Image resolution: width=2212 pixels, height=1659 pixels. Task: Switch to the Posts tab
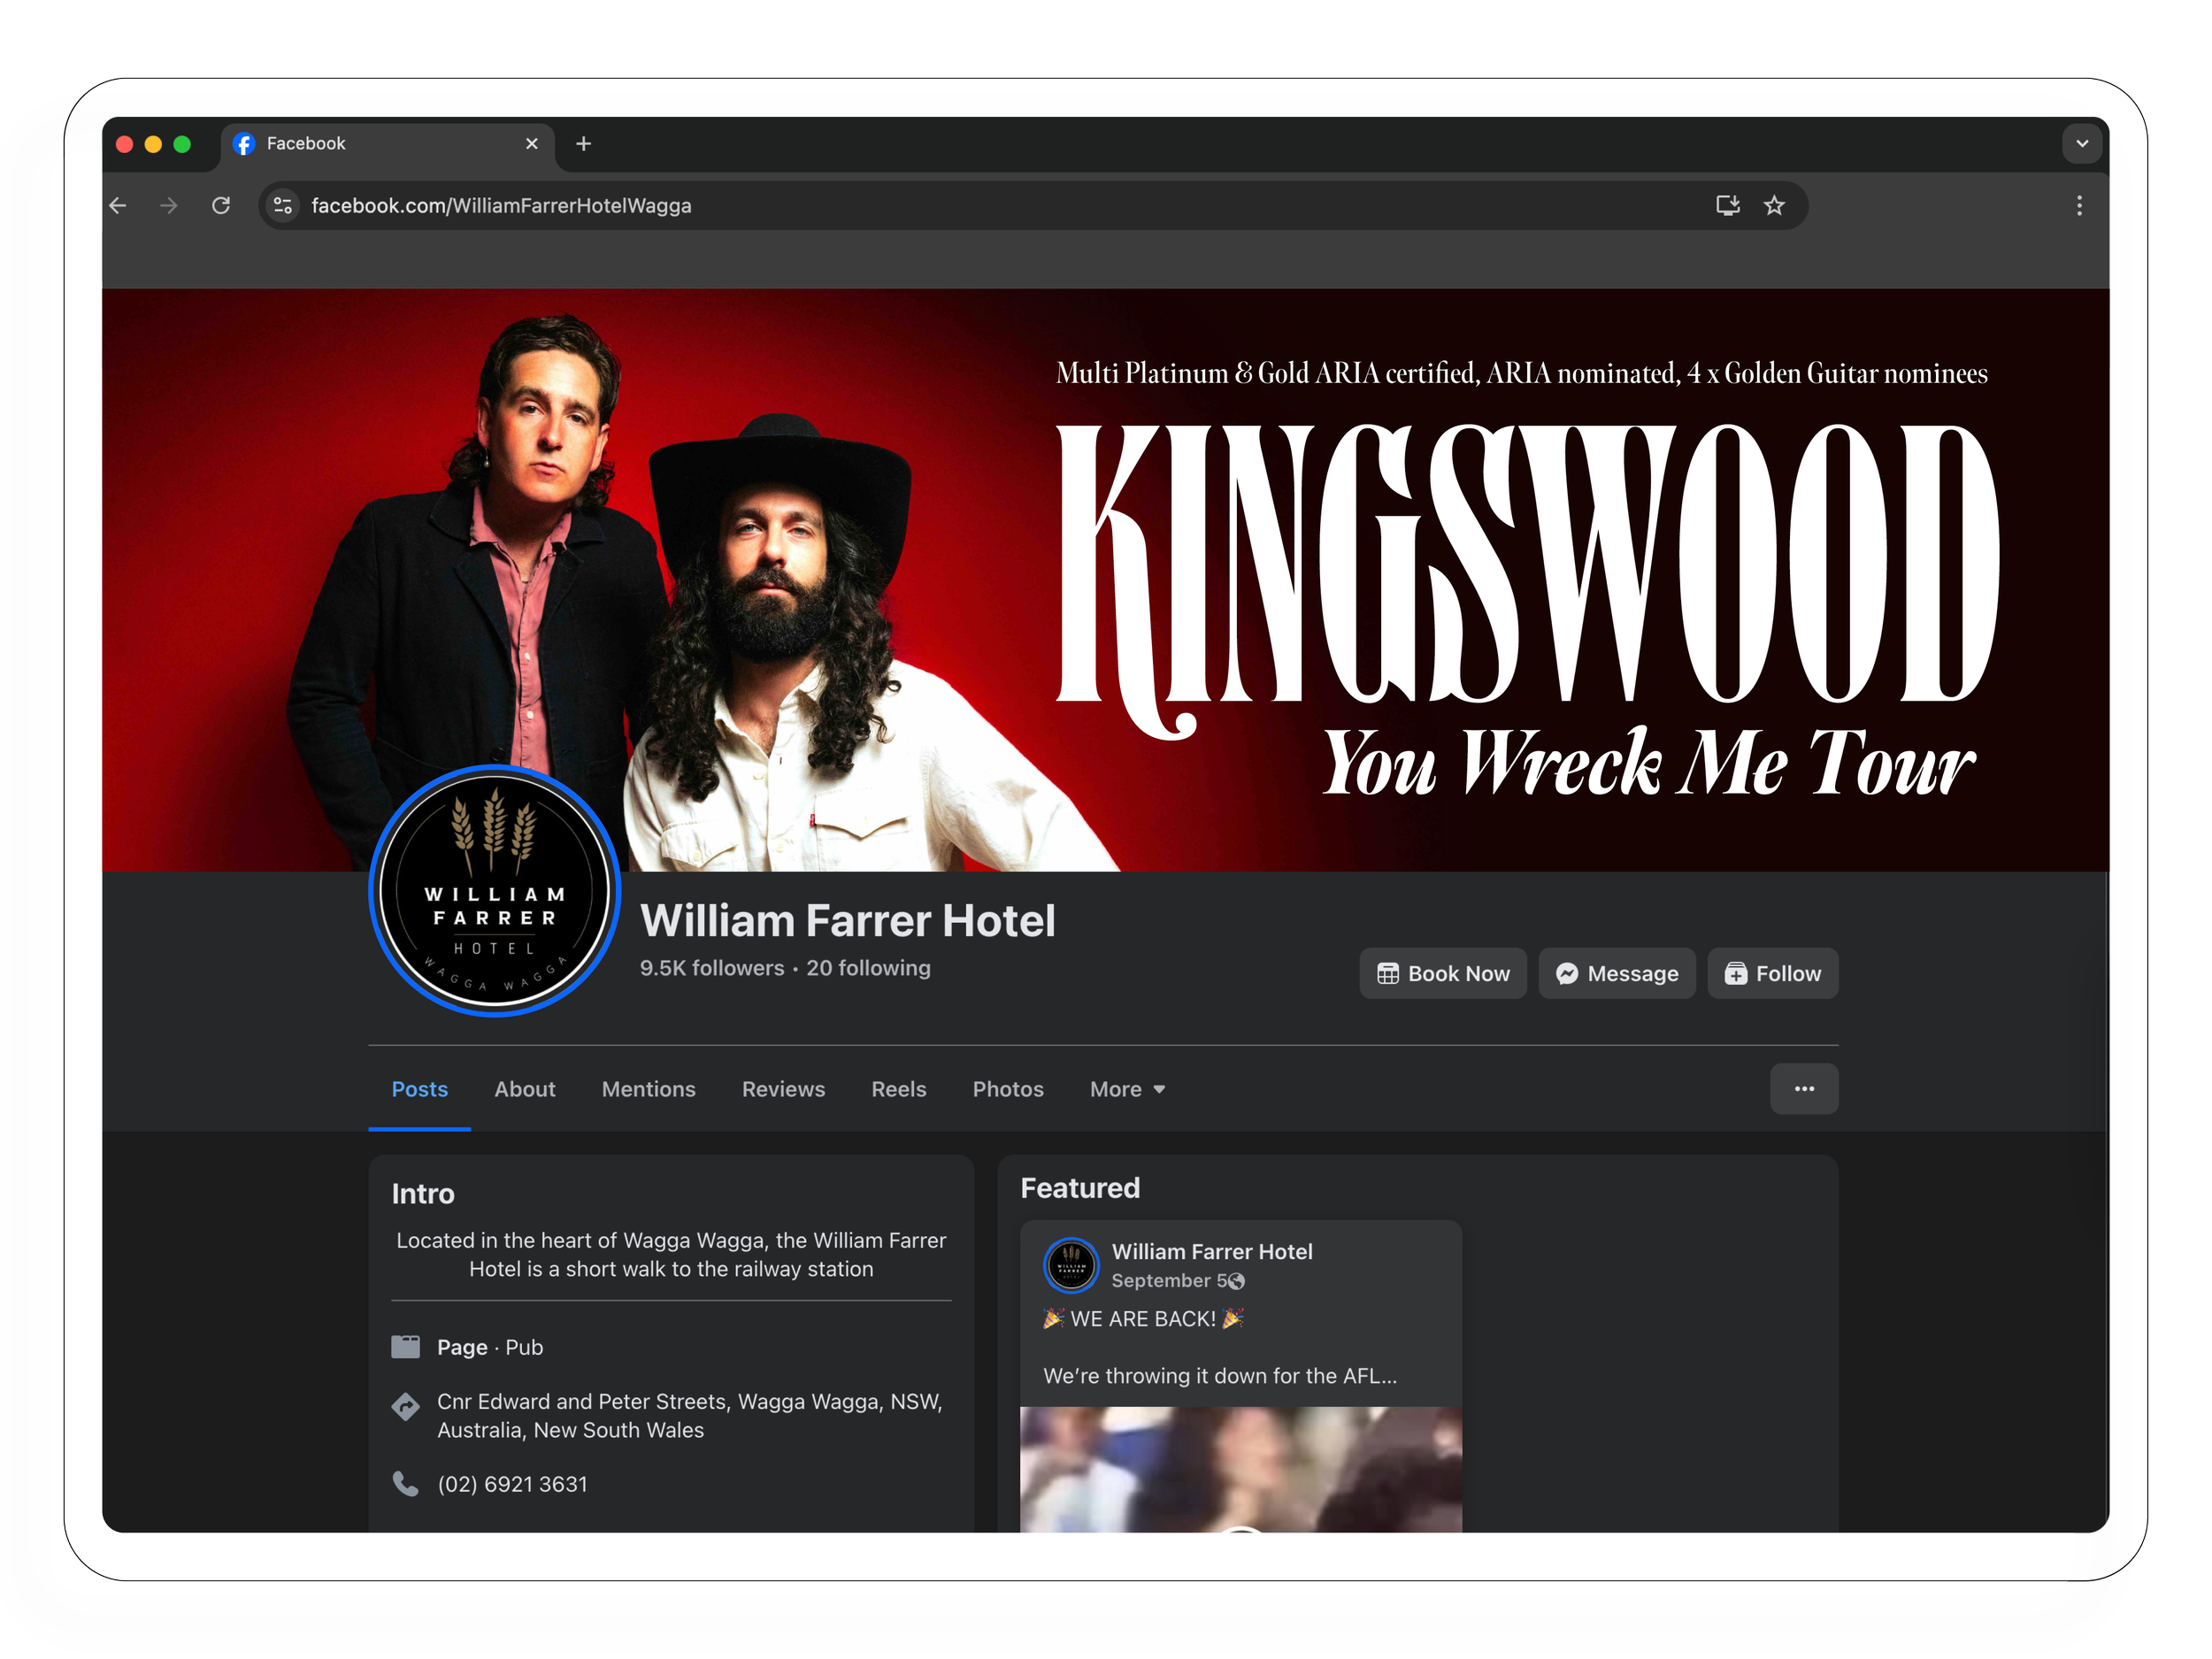pos(420,1089)
